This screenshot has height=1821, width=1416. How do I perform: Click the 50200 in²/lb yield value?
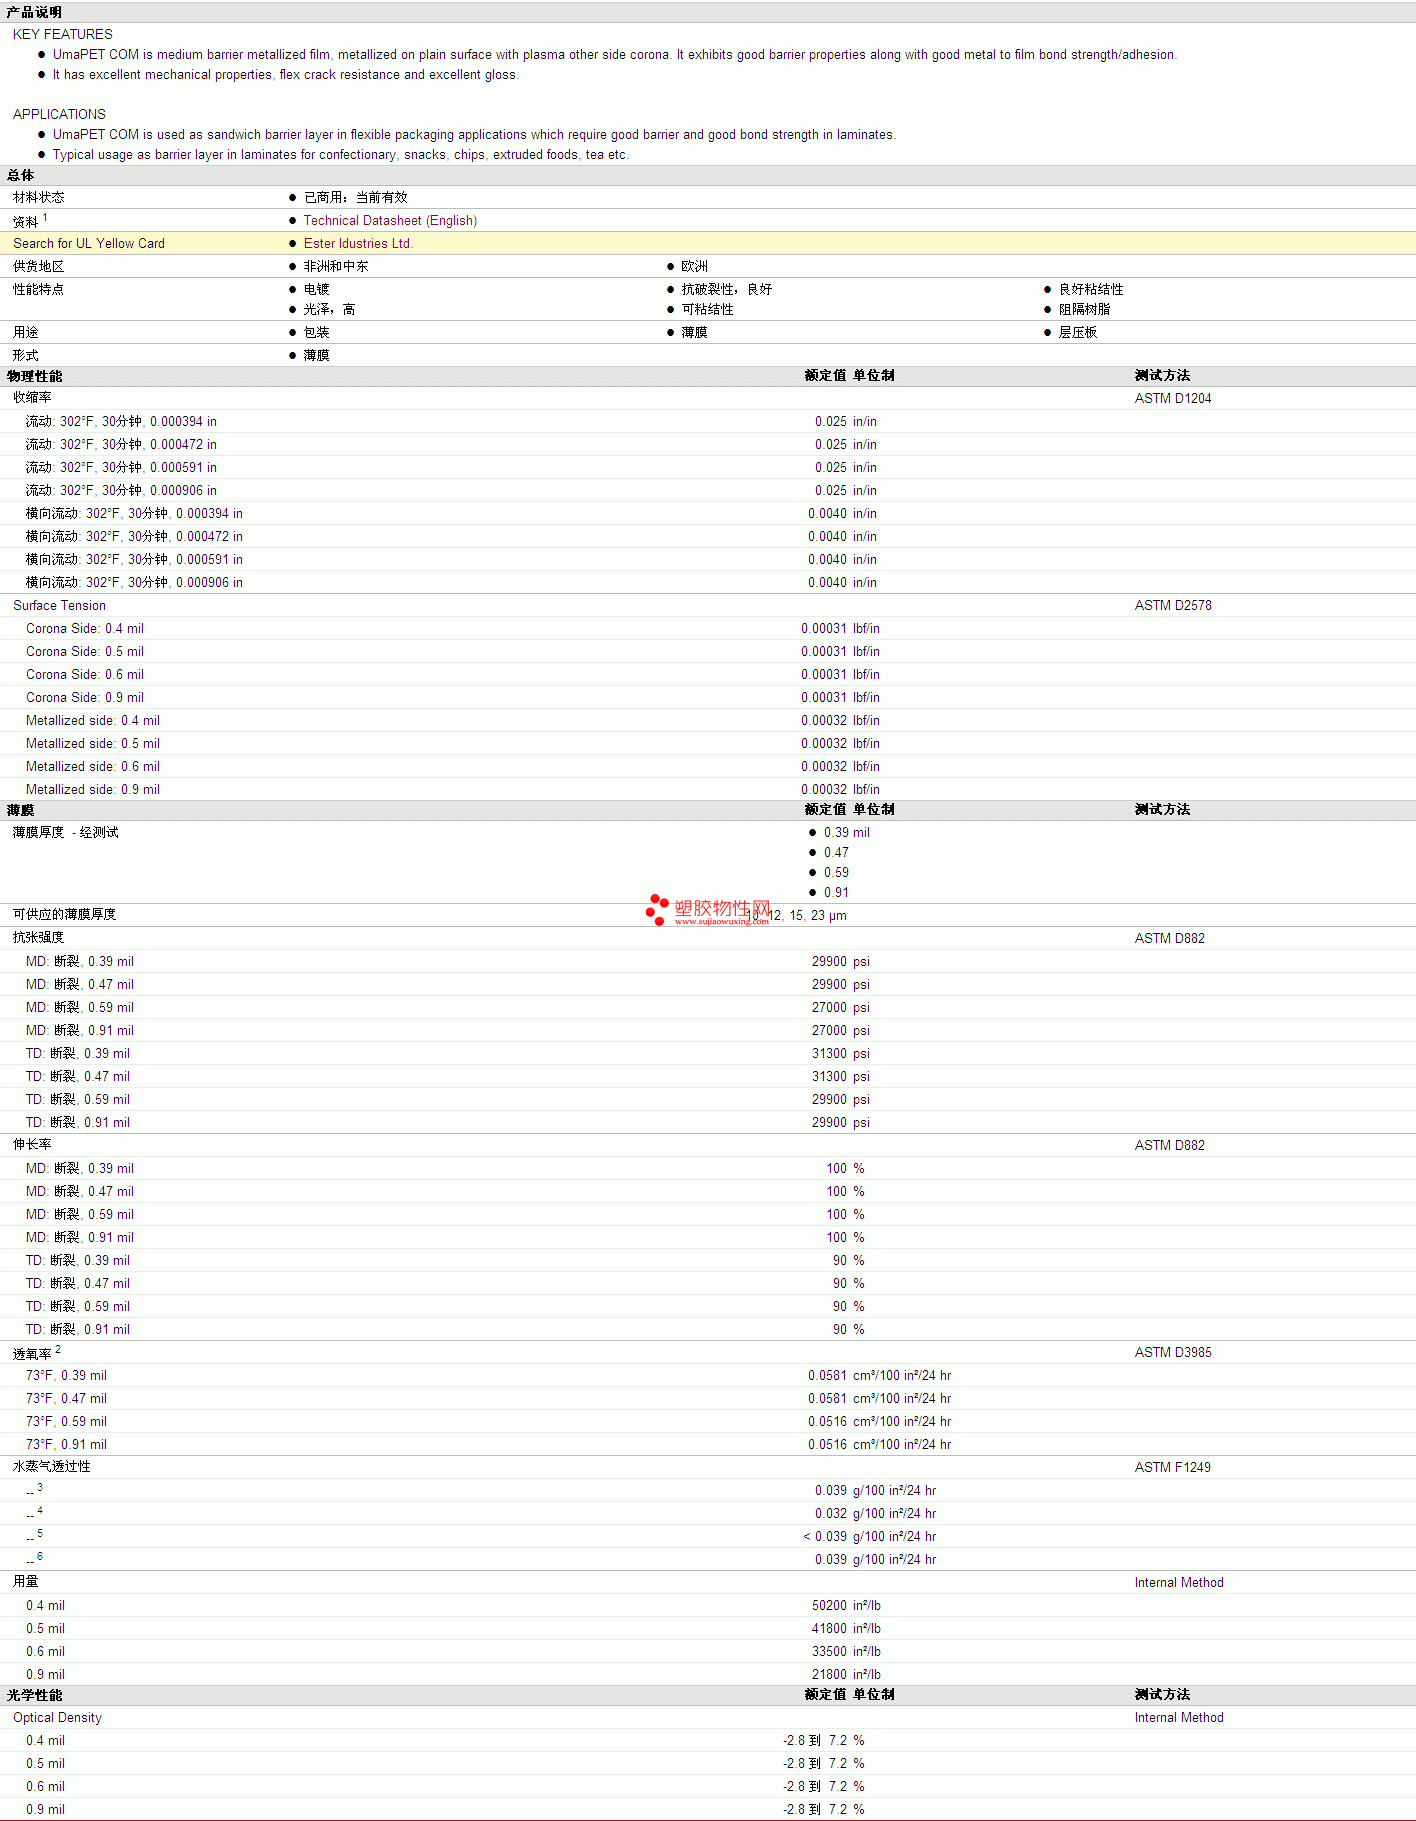click(x=846, y=1605)
